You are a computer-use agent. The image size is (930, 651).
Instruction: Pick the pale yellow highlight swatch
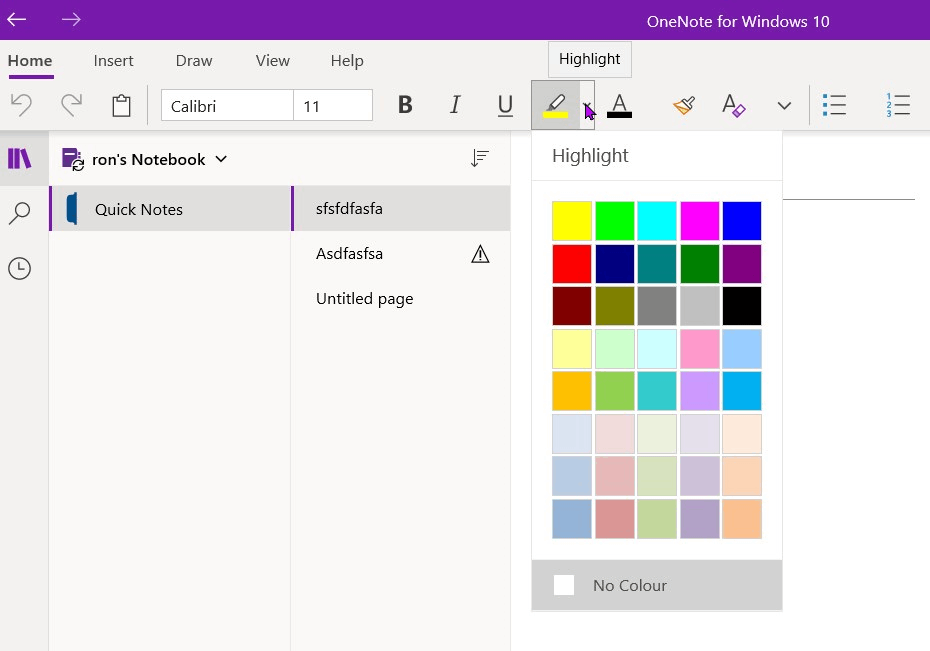click(572, 349)
